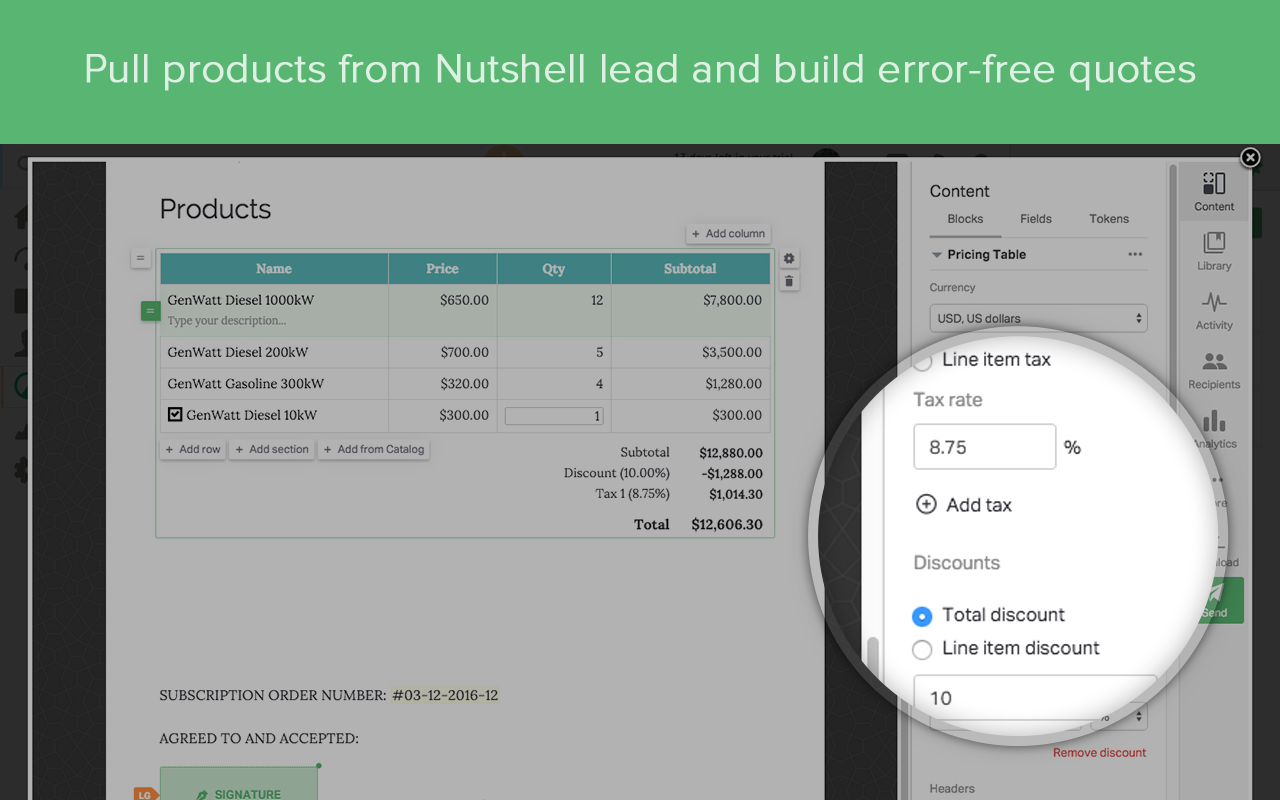Click the pricing table settings gear icon

click(x=789, y=258)
